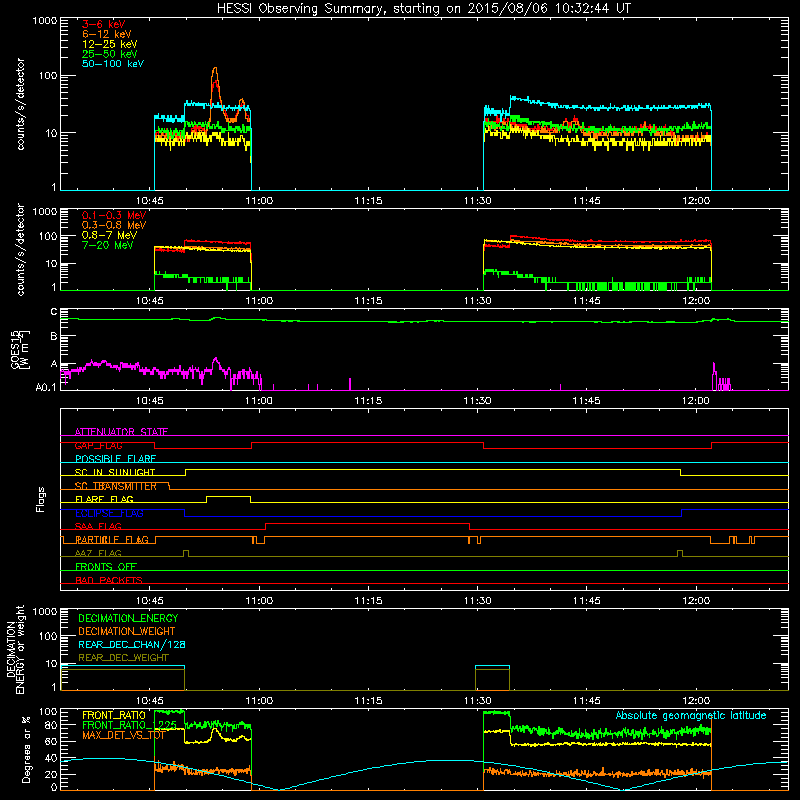Screen dimensions: 800x800
Task: Click the FRONT_RATIO legend entry
Action: 114,715
